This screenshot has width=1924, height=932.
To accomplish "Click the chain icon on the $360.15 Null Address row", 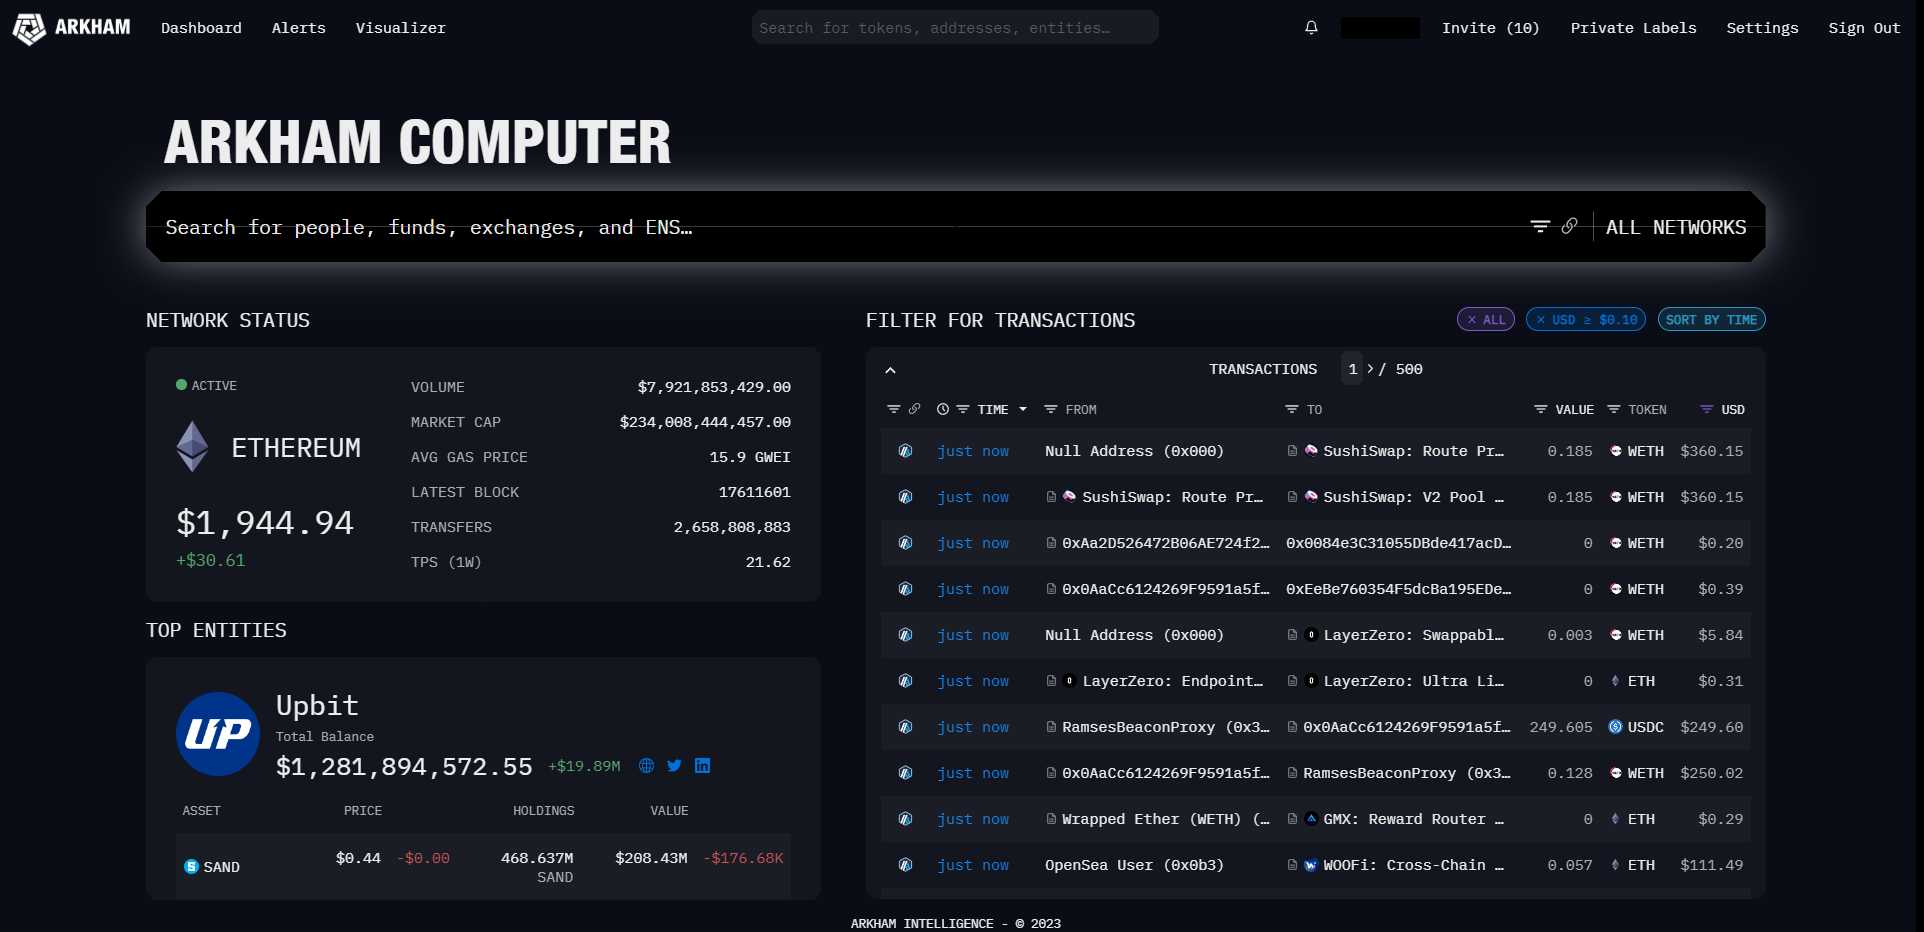I will [x=905, y=451].
